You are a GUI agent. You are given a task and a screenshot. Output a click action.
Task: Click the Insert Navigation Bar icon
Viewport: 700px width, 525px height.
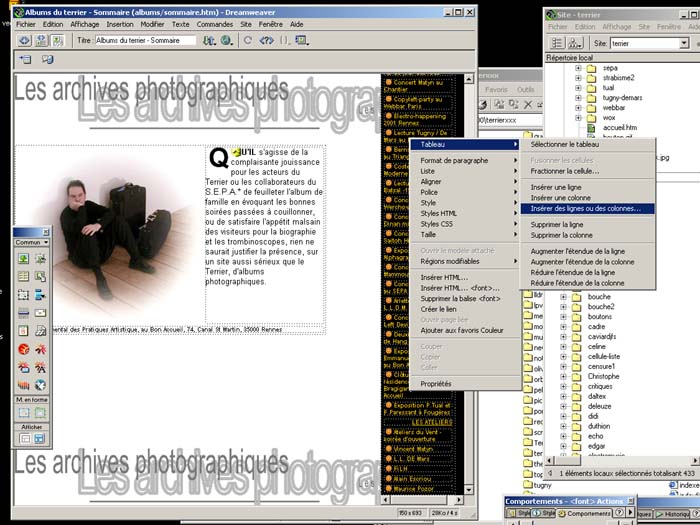coord(41,295)
